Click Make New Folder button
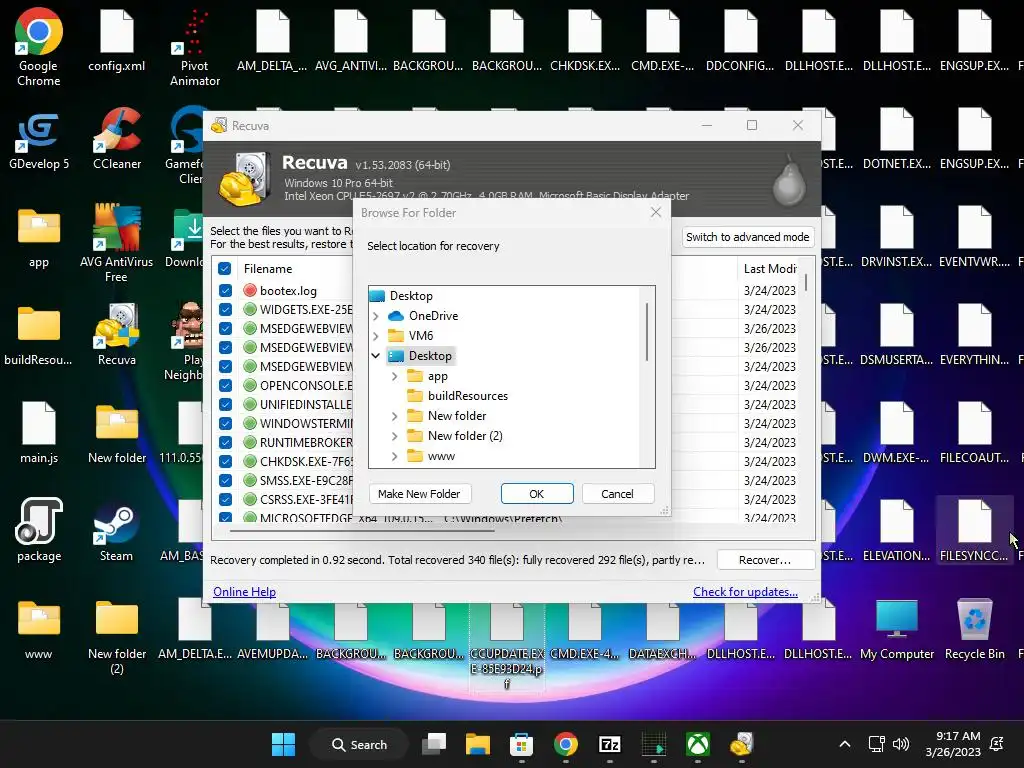The image size is (1024, 768). click(x=419, y=494)
